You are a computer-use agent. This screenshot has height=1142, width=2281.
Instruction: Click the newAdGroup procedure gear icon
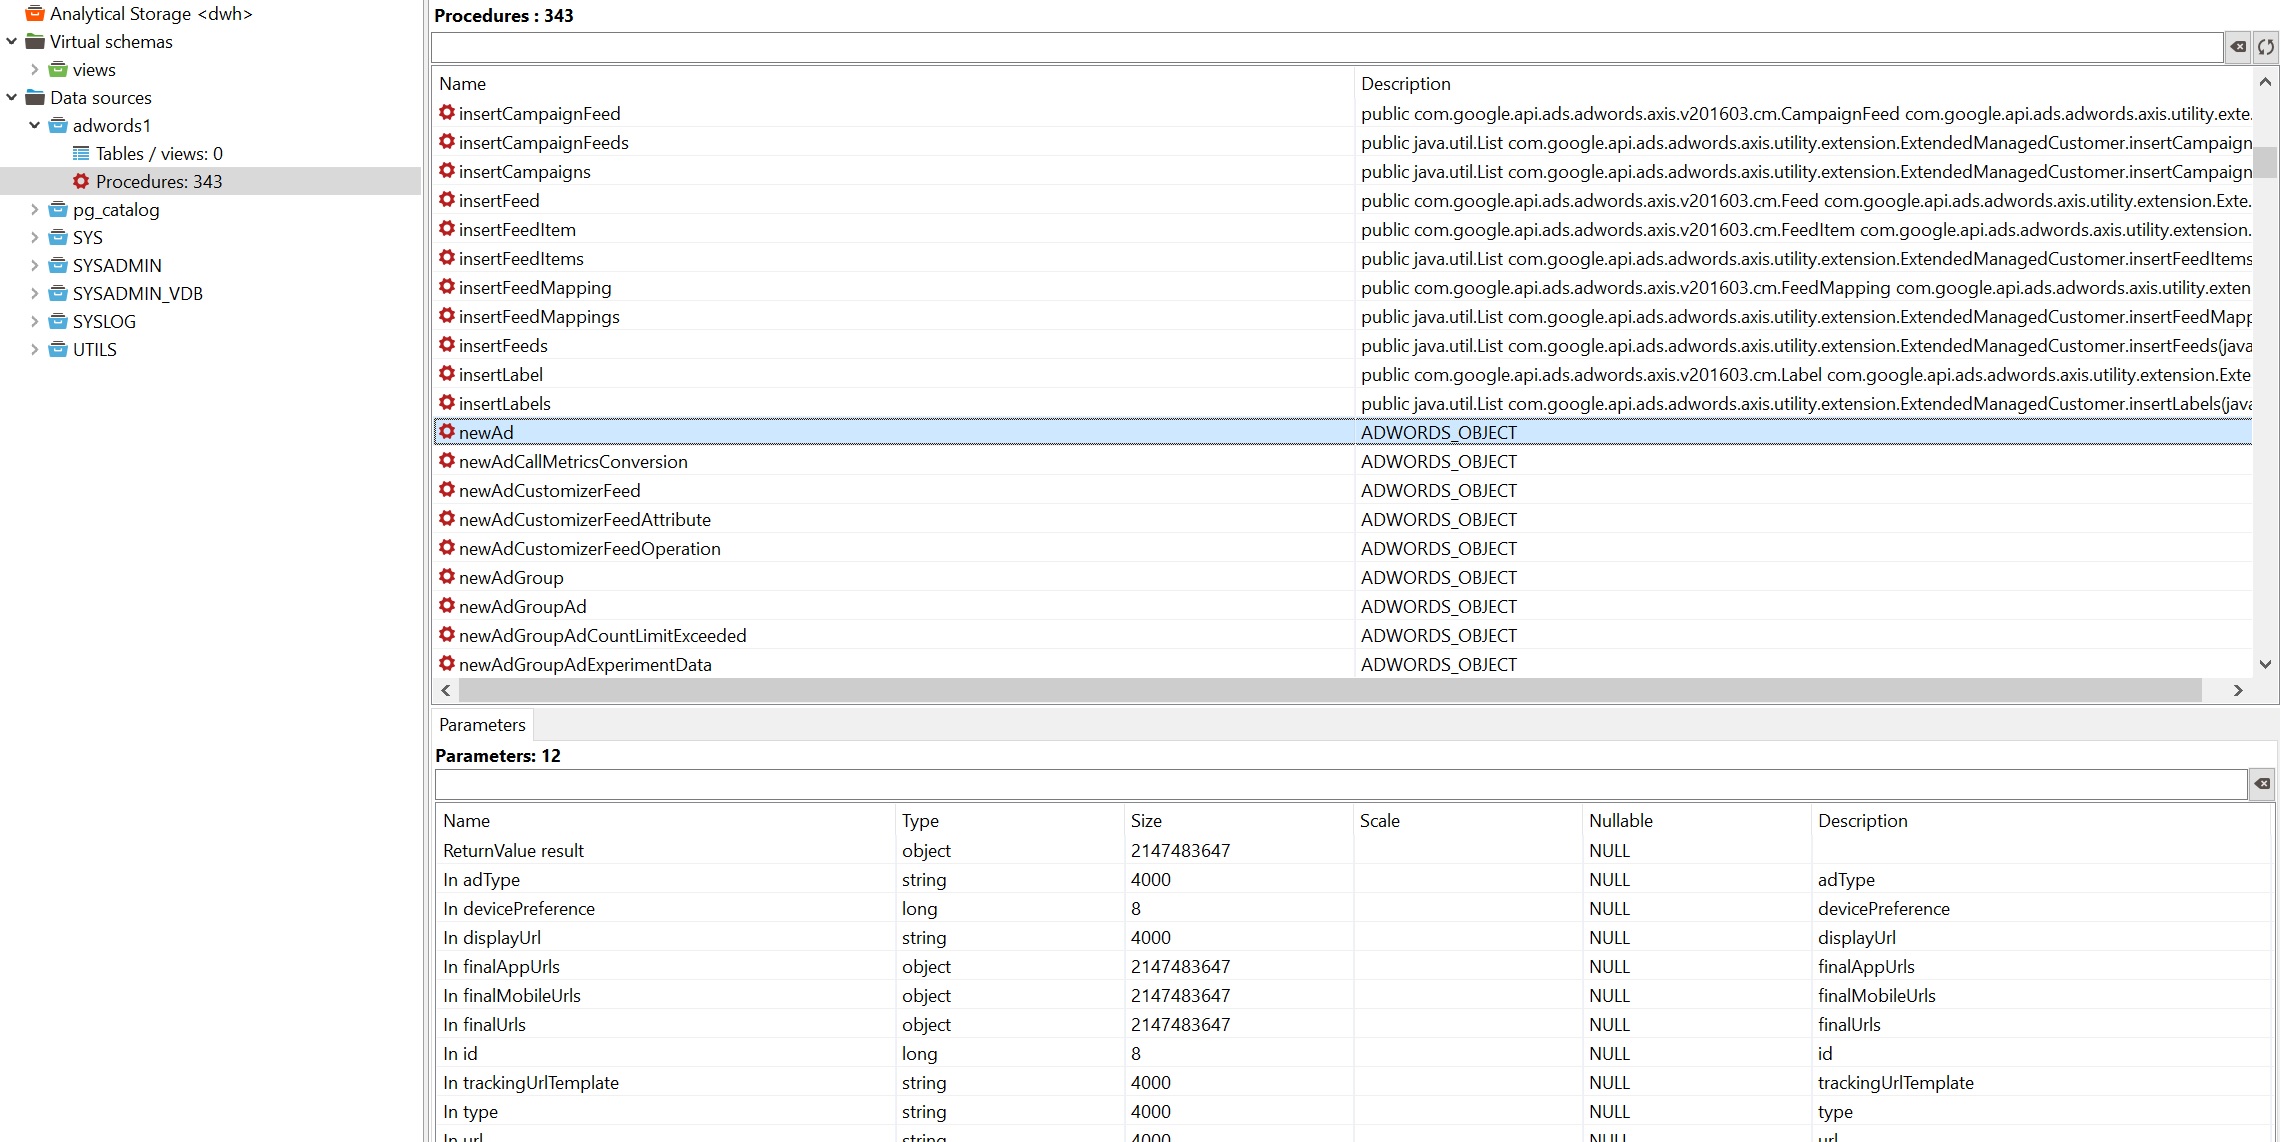click(x=447, y=577)
